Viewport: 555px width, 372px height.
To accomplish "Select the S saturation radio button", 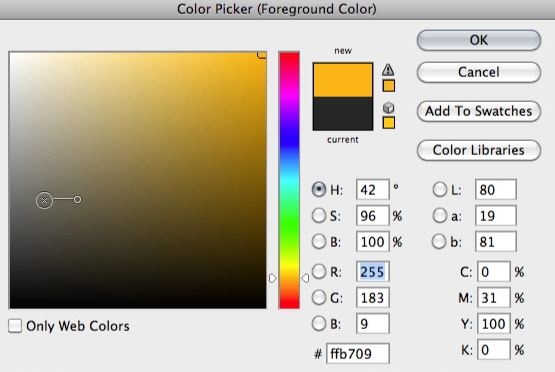I will pyautogui.click(x=319, y=216).
